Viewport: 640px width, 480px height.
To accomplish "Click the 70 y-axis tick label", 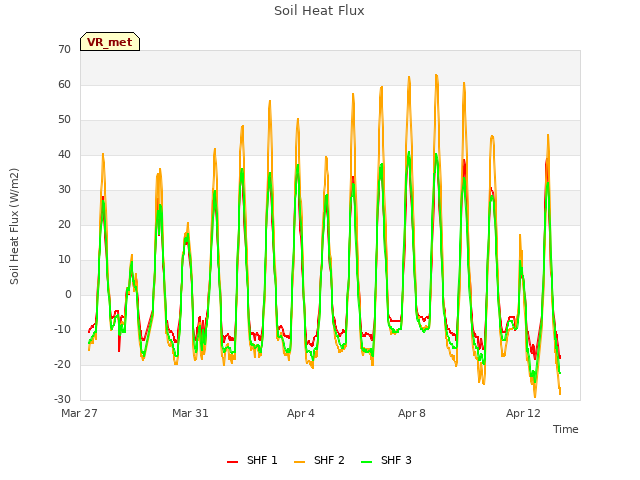I will point(64,50).
